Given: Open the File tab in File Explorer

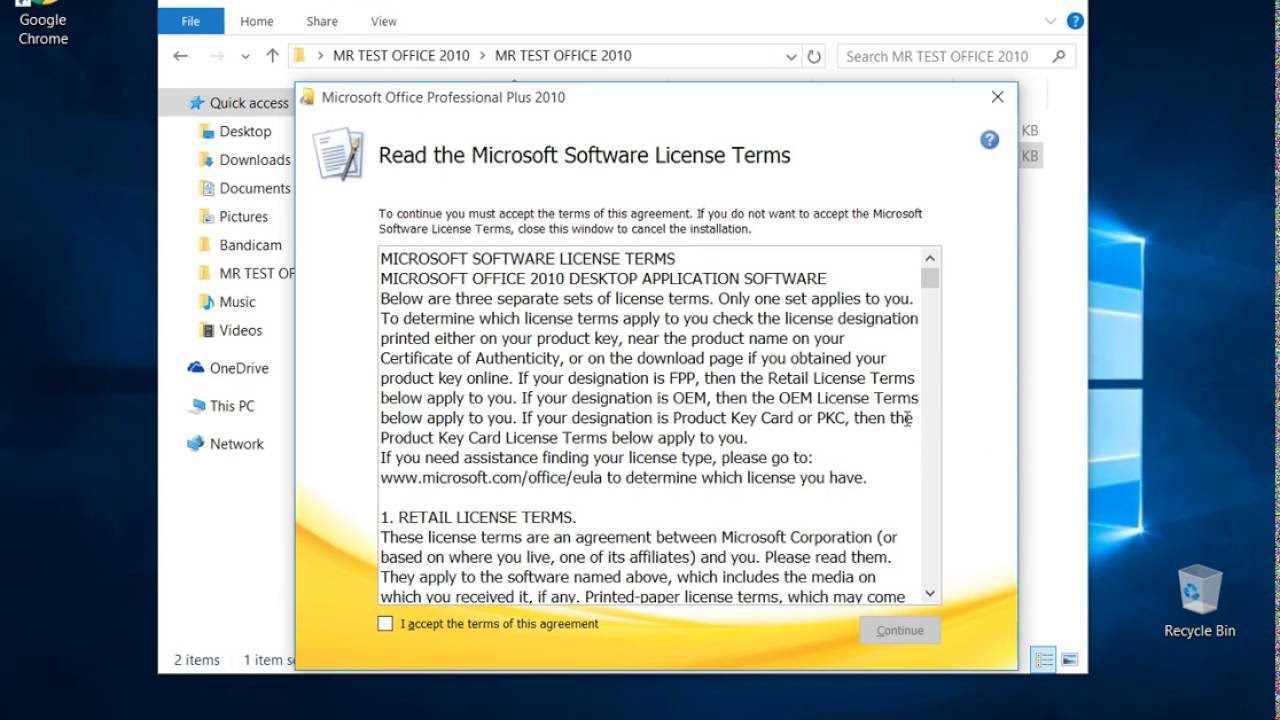Looking at the screenshot, I should 191,21.
